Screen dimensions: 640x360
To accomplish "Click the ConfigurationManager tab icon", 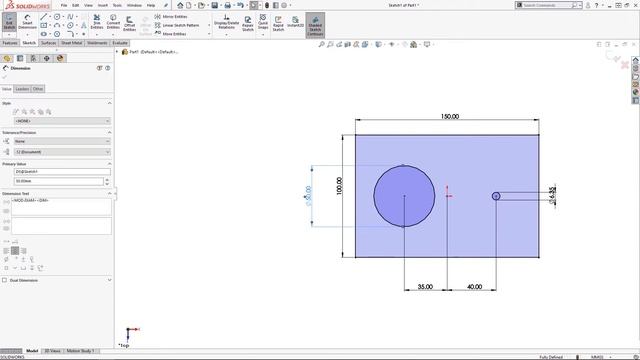I will pyautogui.click(x=33, y=58).
